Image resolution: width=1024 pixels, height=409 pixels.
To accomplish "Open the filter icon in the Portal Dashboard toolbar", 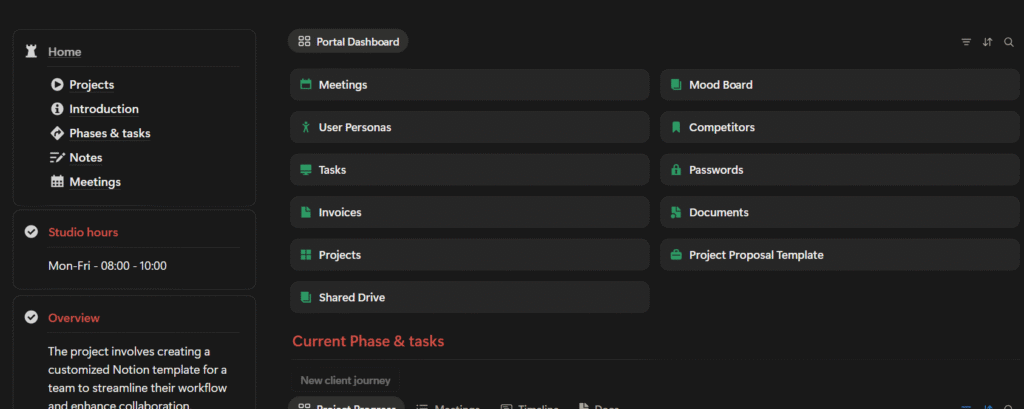I will (966, 42).
